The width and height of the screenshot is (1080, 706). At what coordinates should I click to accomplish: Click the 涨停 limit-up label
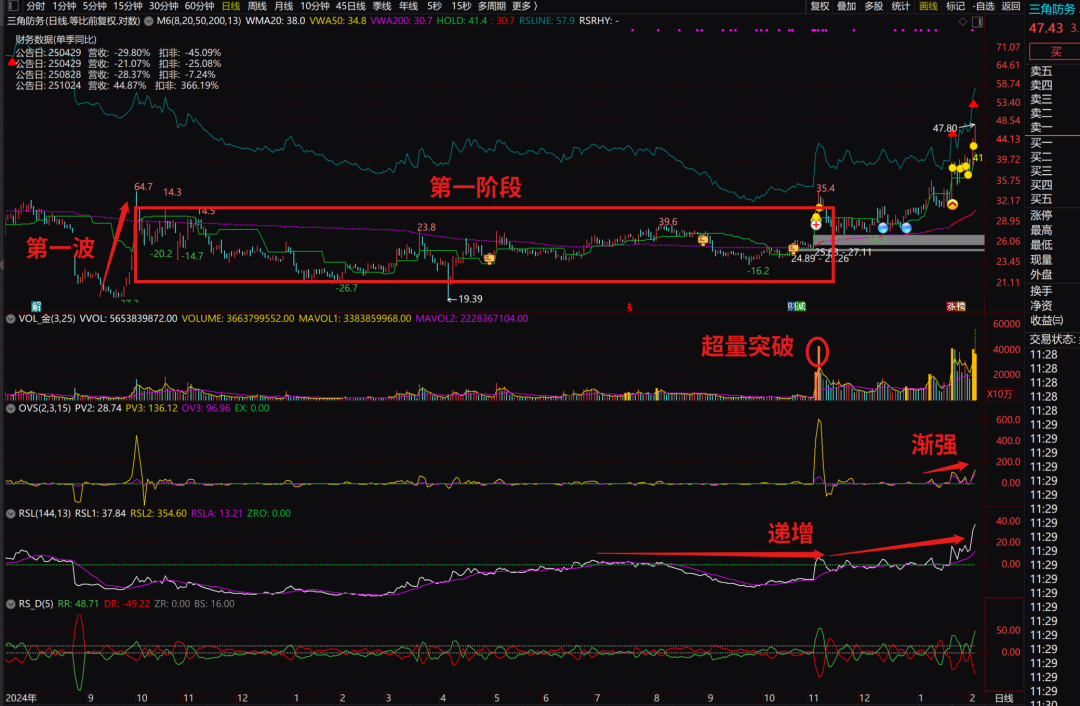click(x=1041, y=215)
